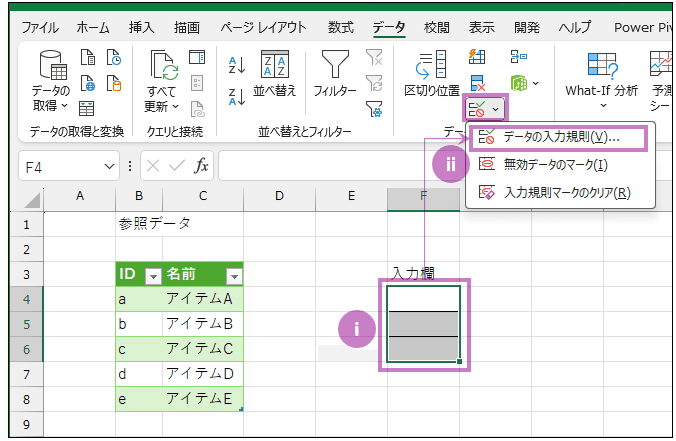Choose データの入力規則(V)... menu item
The height and width of the screenshot is (441, 676).
tap(558, 138)
